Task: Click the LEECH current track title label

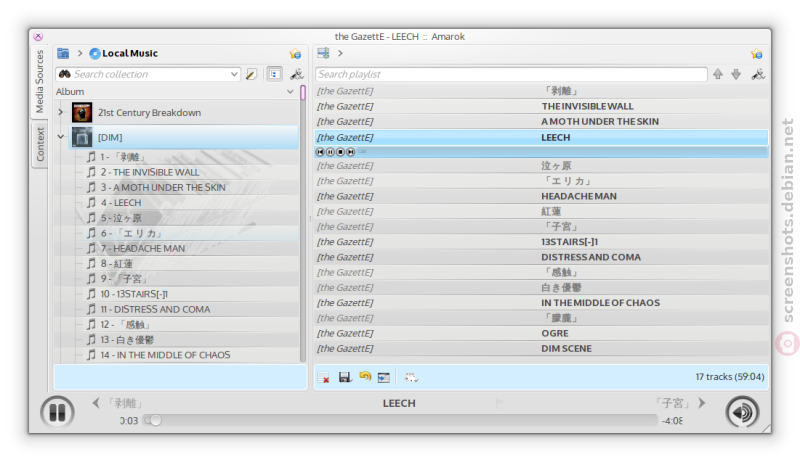Action: coord(399,403)
